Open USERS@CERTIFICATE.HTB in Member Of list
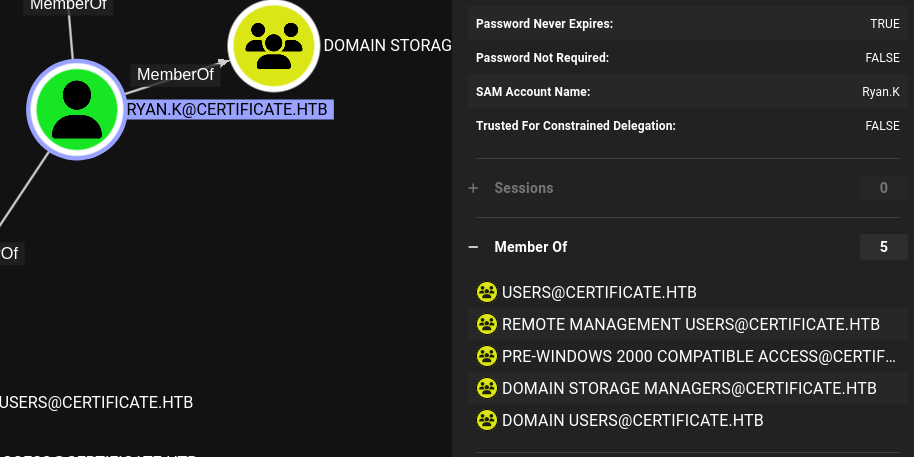Image resolution: width=914 pixels, height=457 pixels. (x=599, y=292)
